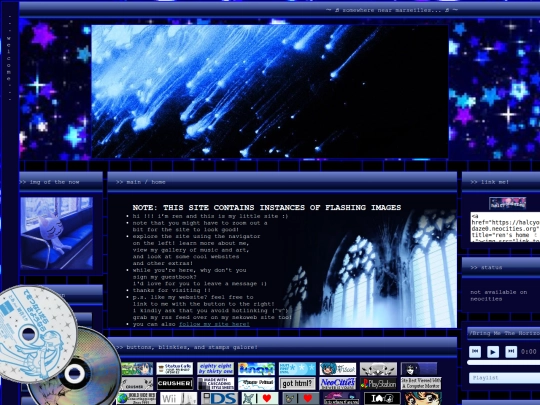Image resolution: width=540 pixels, height=405 pixels.
Task: Open the img of the now thumbnail
Action: click(x=56, y=233)
